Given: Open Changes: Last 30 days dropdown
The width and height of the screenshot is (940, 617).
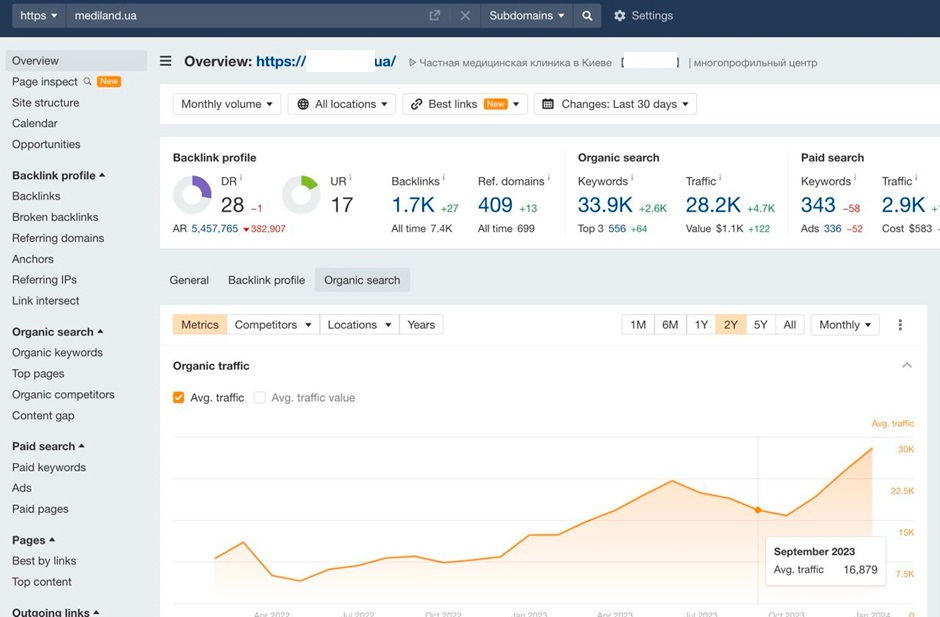Looking at the screenshot, I should click(x=615, y=104).
